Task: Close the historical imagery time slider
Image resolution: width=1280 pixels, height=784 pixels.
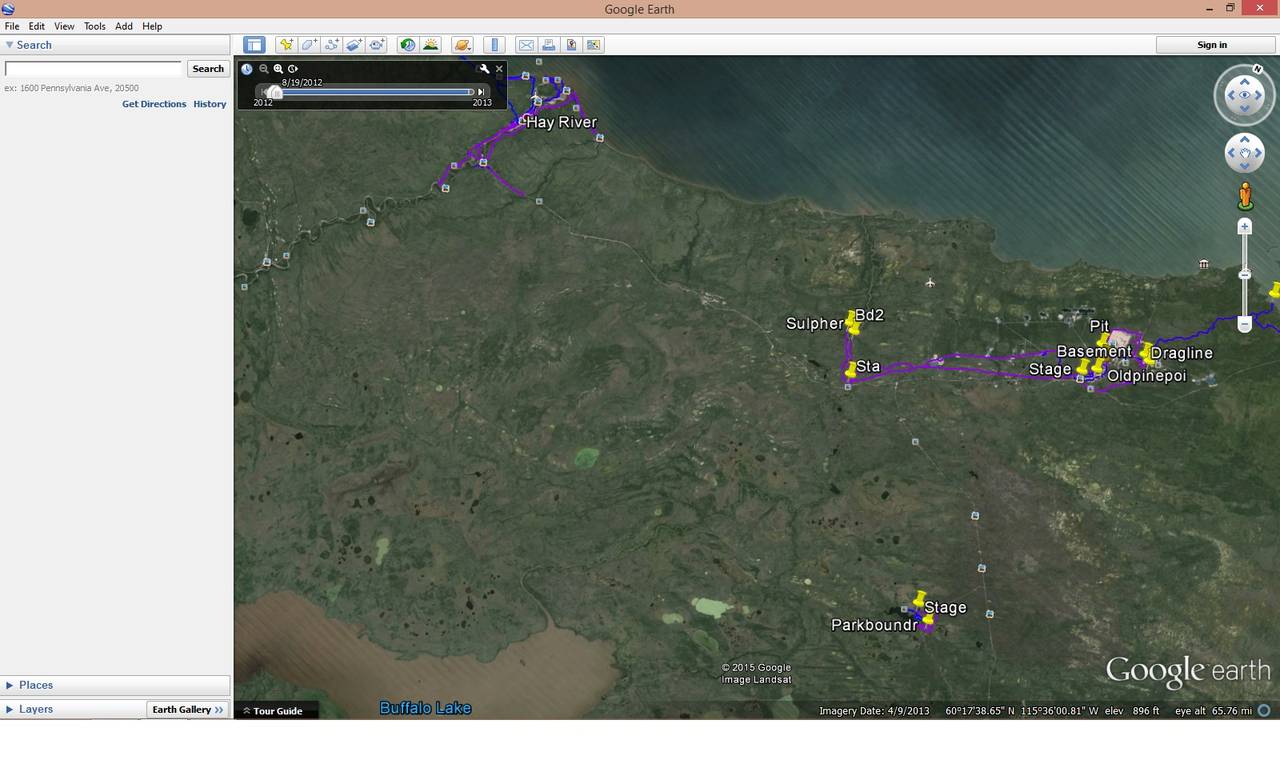Action: (499, 69)
